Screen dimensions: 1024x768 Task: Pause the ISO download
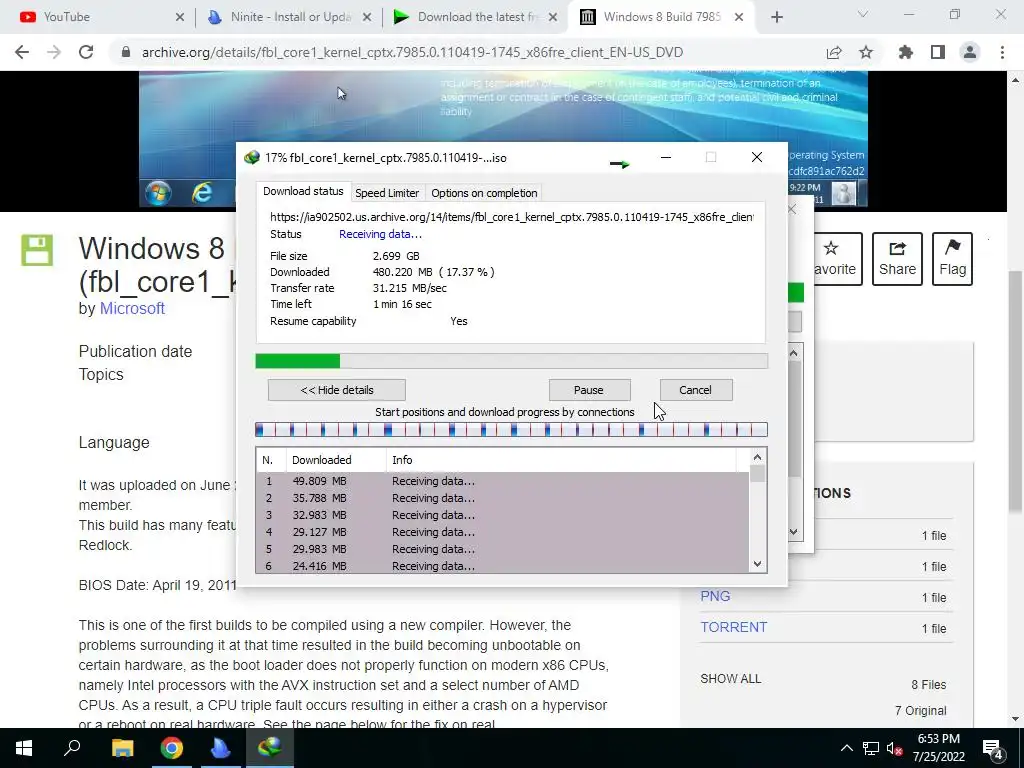[588, 390]
